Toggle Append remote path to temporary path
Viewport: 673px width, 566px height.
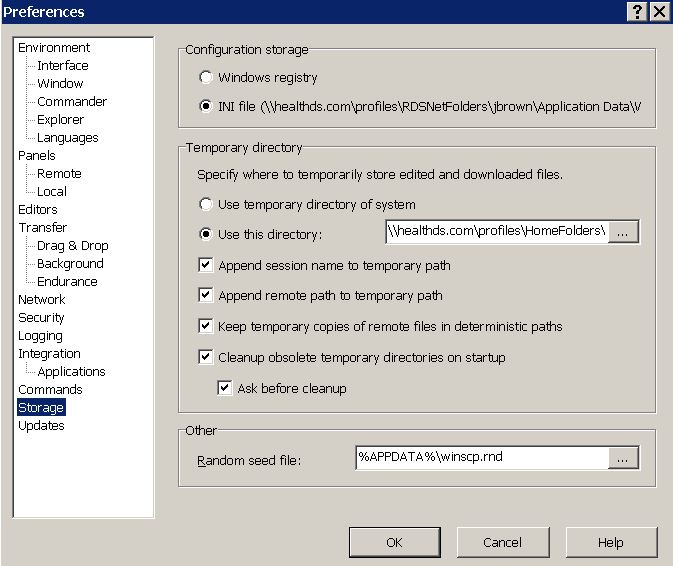click(206, 295)
